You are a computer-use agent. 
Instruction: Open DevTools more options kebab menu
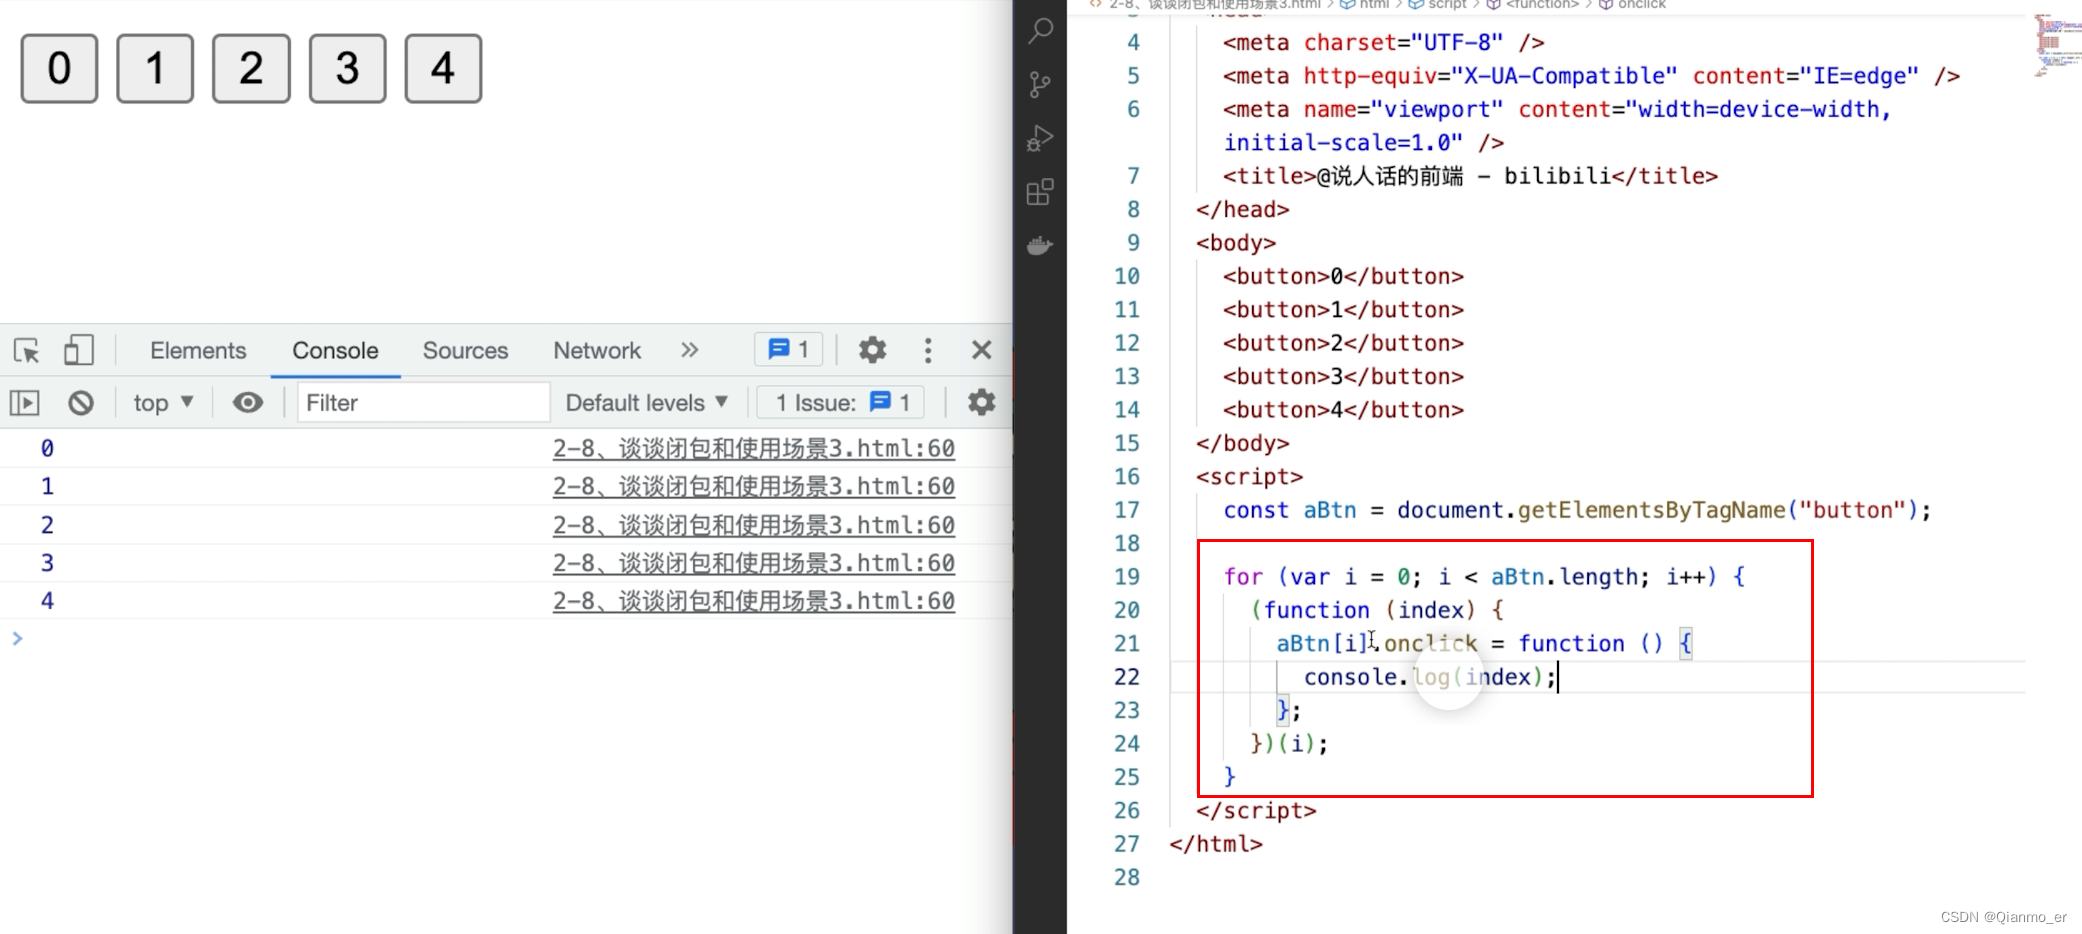tap(928, 350)
